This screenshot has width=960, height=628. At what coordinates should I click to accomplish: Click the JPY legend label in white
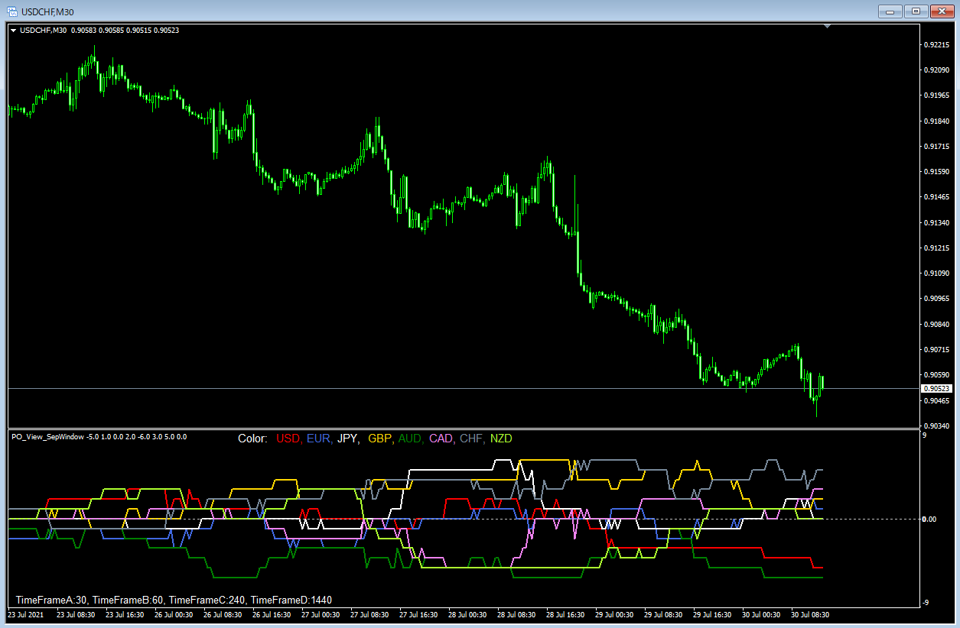(348, 439)
